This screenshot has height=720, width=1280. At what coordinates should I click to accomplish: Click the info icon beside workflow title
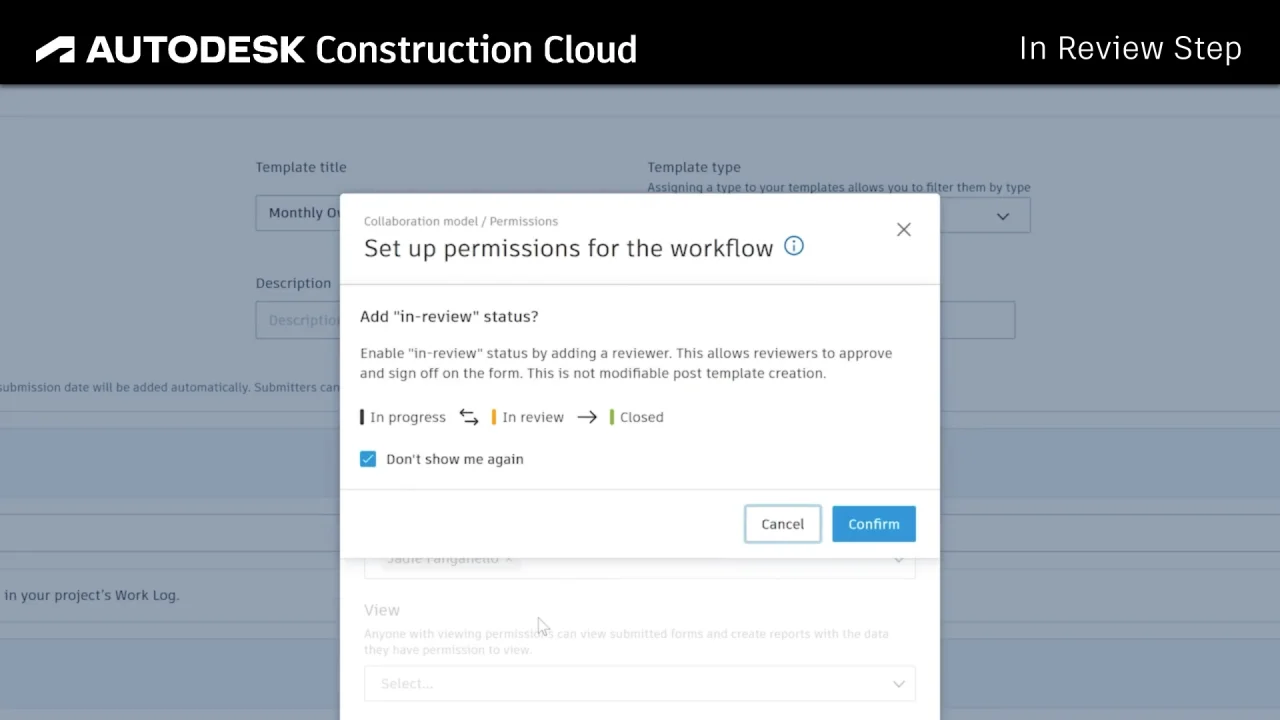tap(794, 246)
